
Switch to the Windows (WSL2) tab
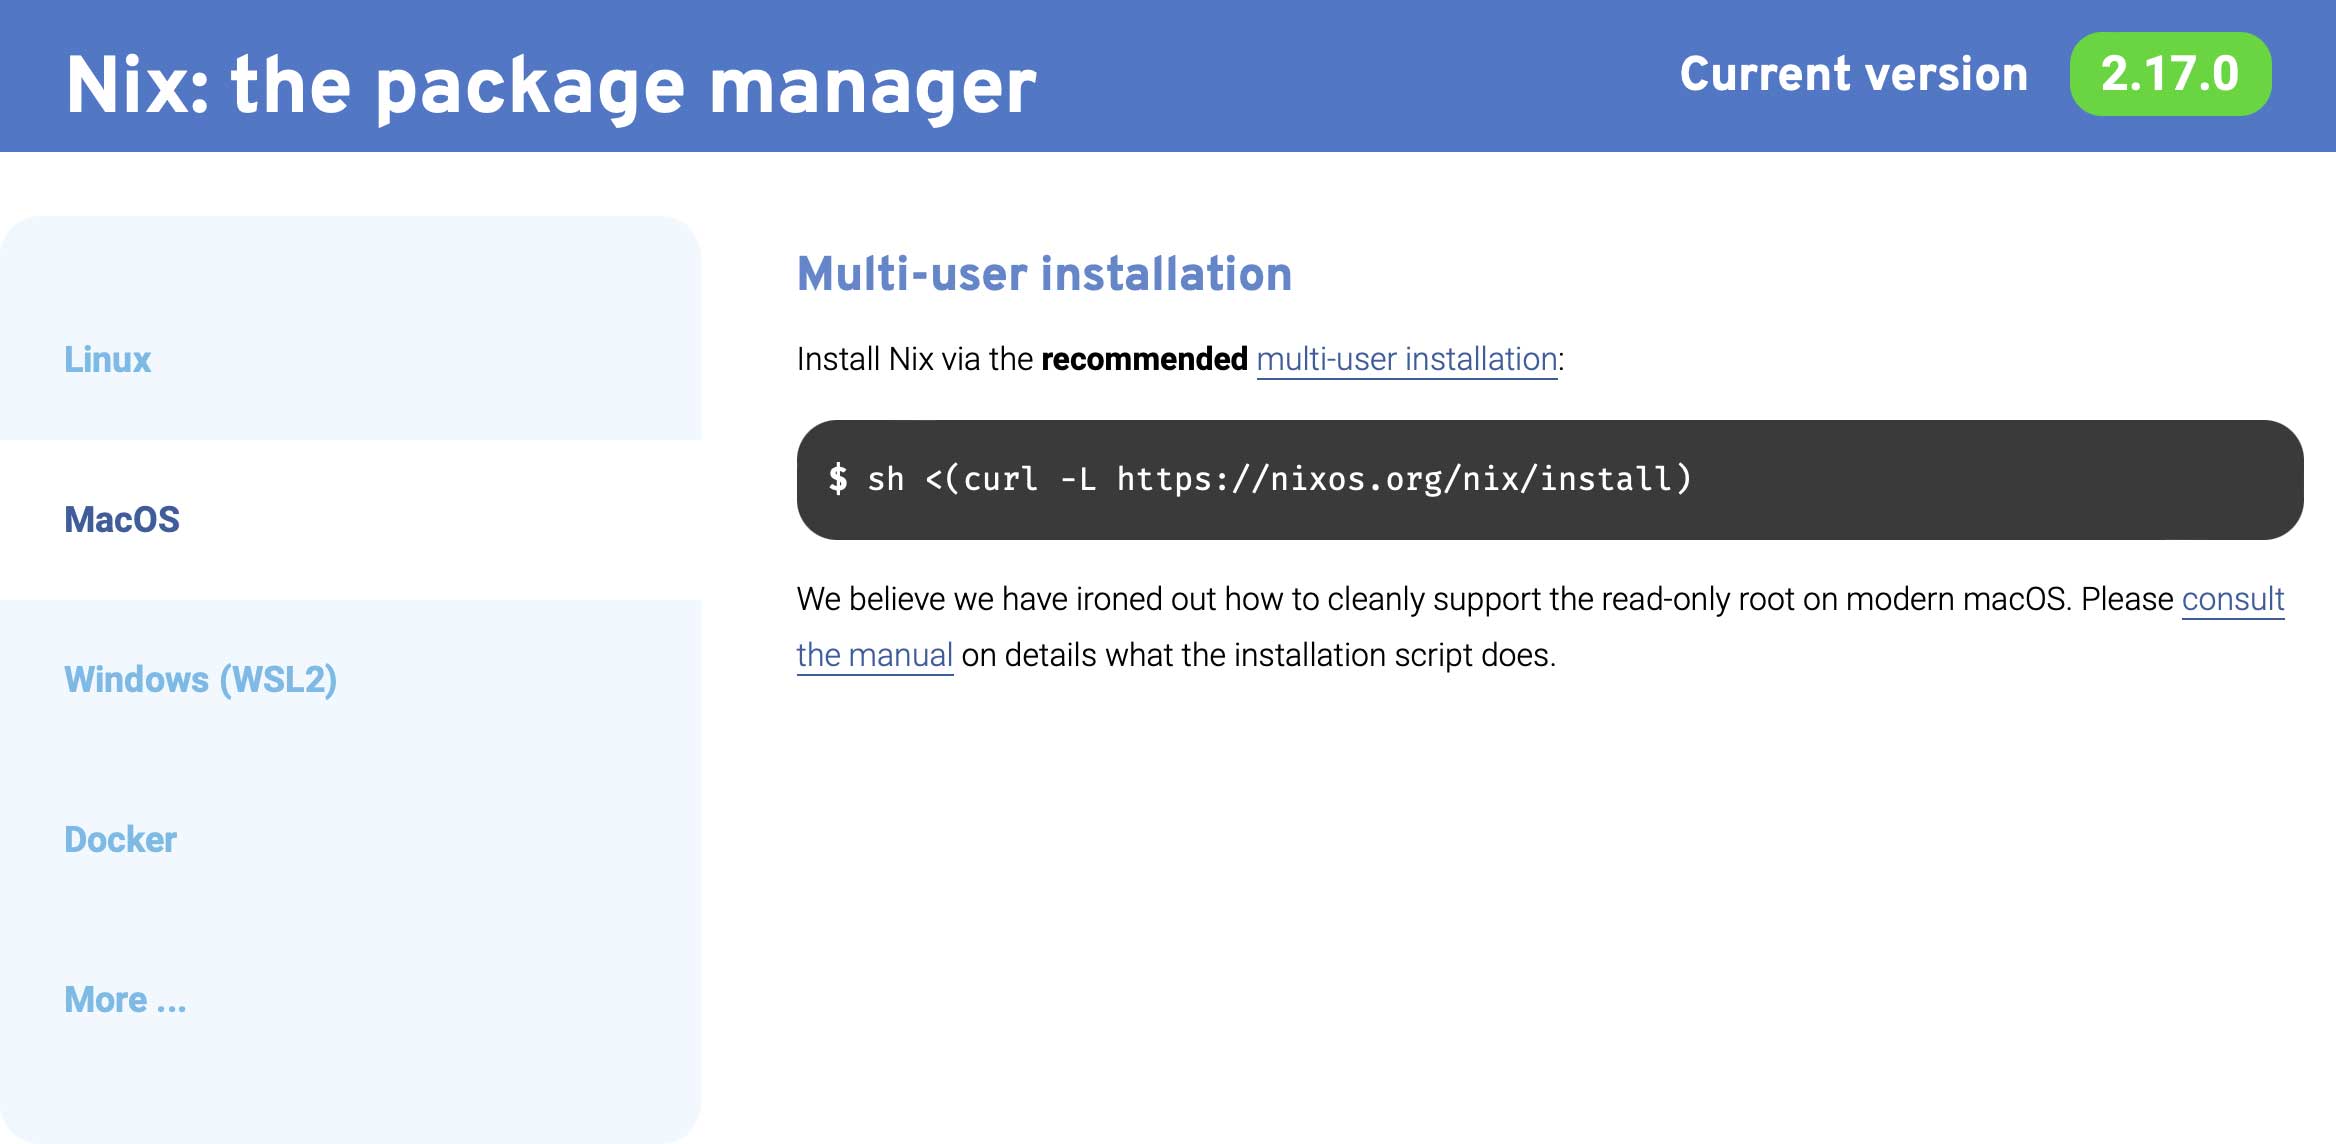tap(200, 680)
